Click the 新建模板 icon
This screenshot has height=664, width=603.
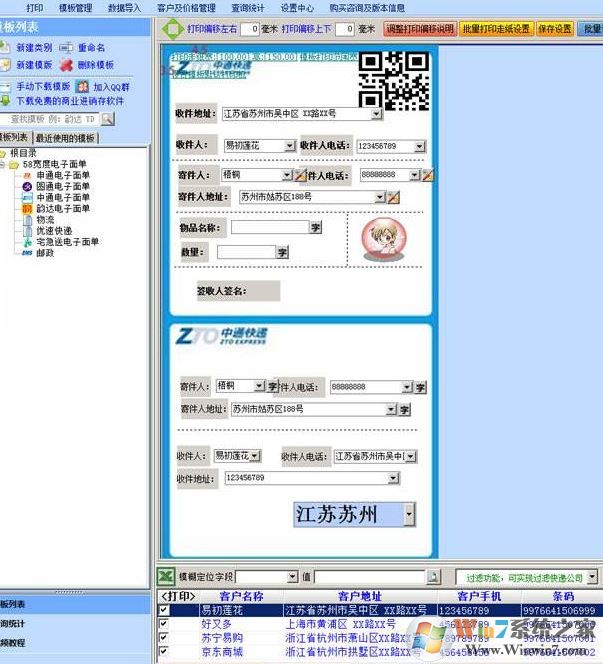(x=5, y=65)
